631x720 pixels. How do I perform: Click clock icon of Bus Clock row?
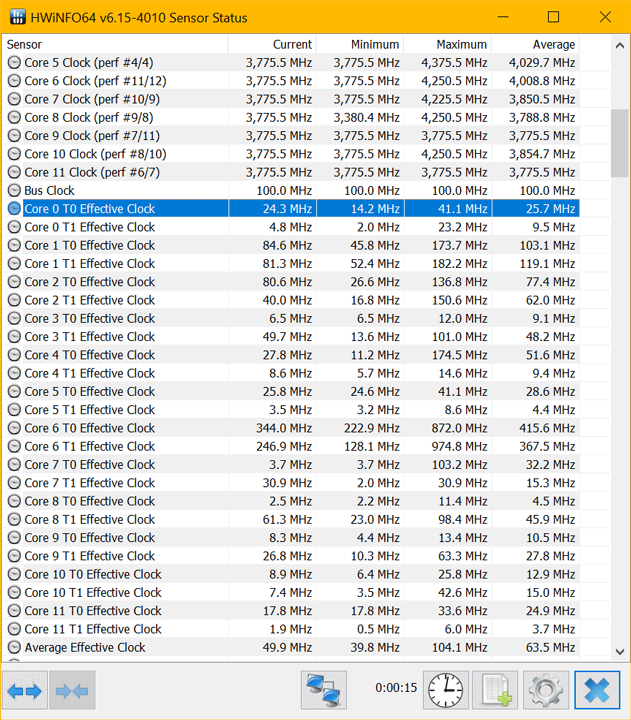[x=15, y=190]
